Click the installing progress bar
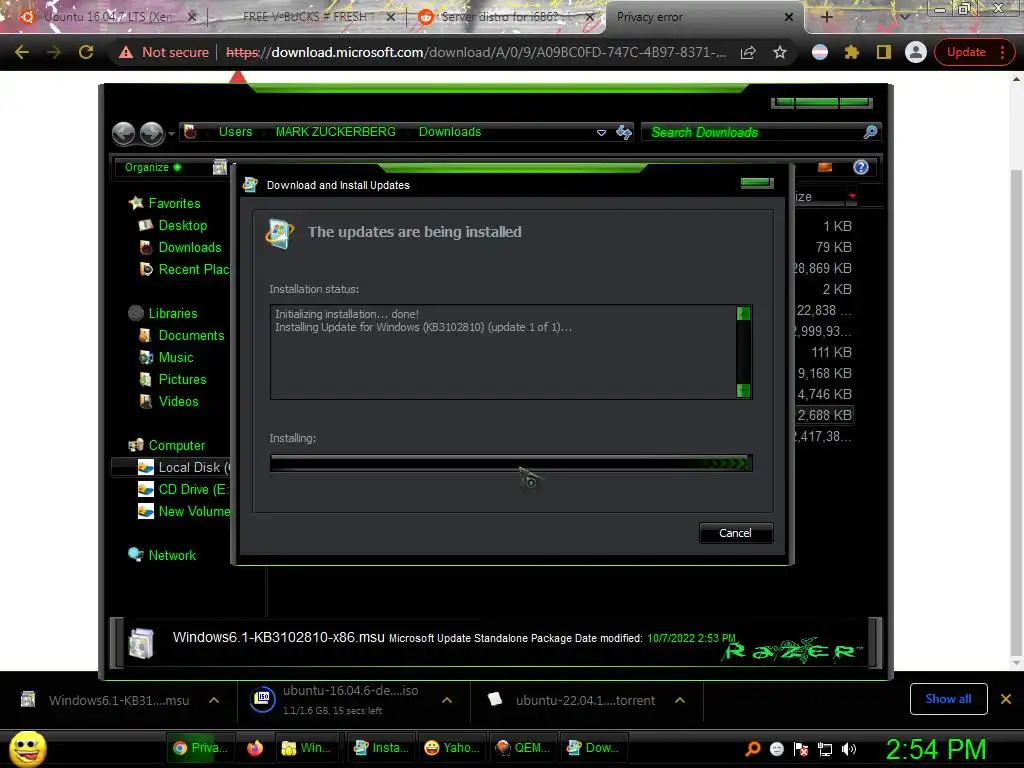 (x=511, y=463)
